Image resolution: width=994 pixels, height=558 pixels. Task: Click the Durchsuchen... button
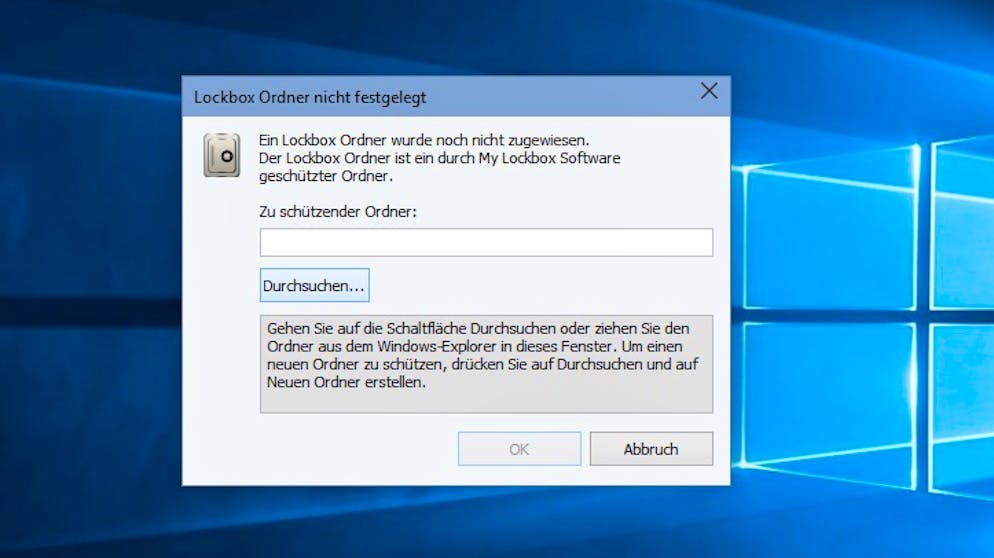click(x=314, y=285)
